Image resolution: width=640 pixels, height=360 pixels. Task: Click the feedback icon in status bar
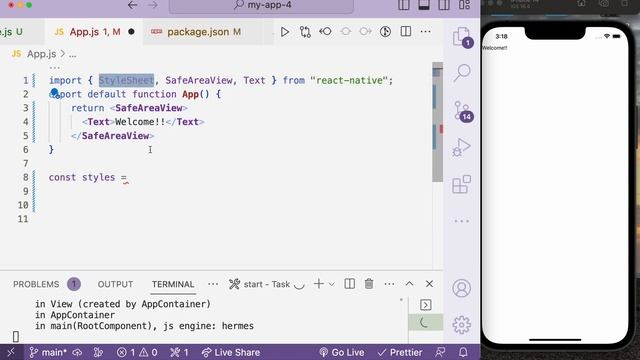pyautogui.click(x=440, y=352)
